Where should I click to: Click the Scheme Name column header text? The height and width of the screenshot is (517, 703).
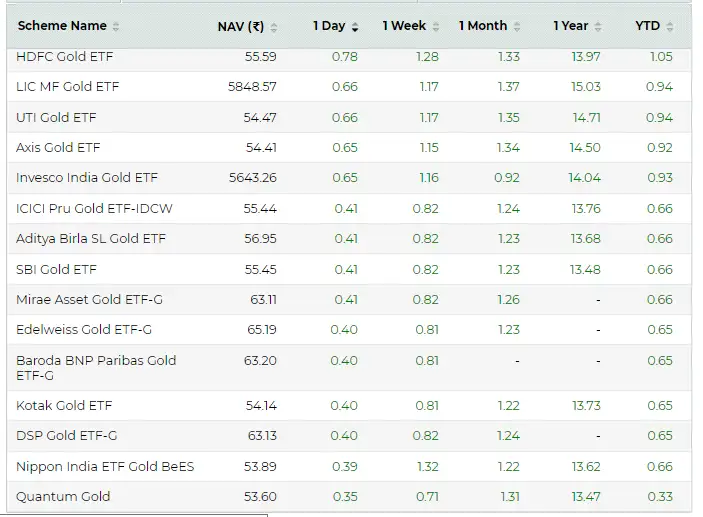click(x=62, y=26)
